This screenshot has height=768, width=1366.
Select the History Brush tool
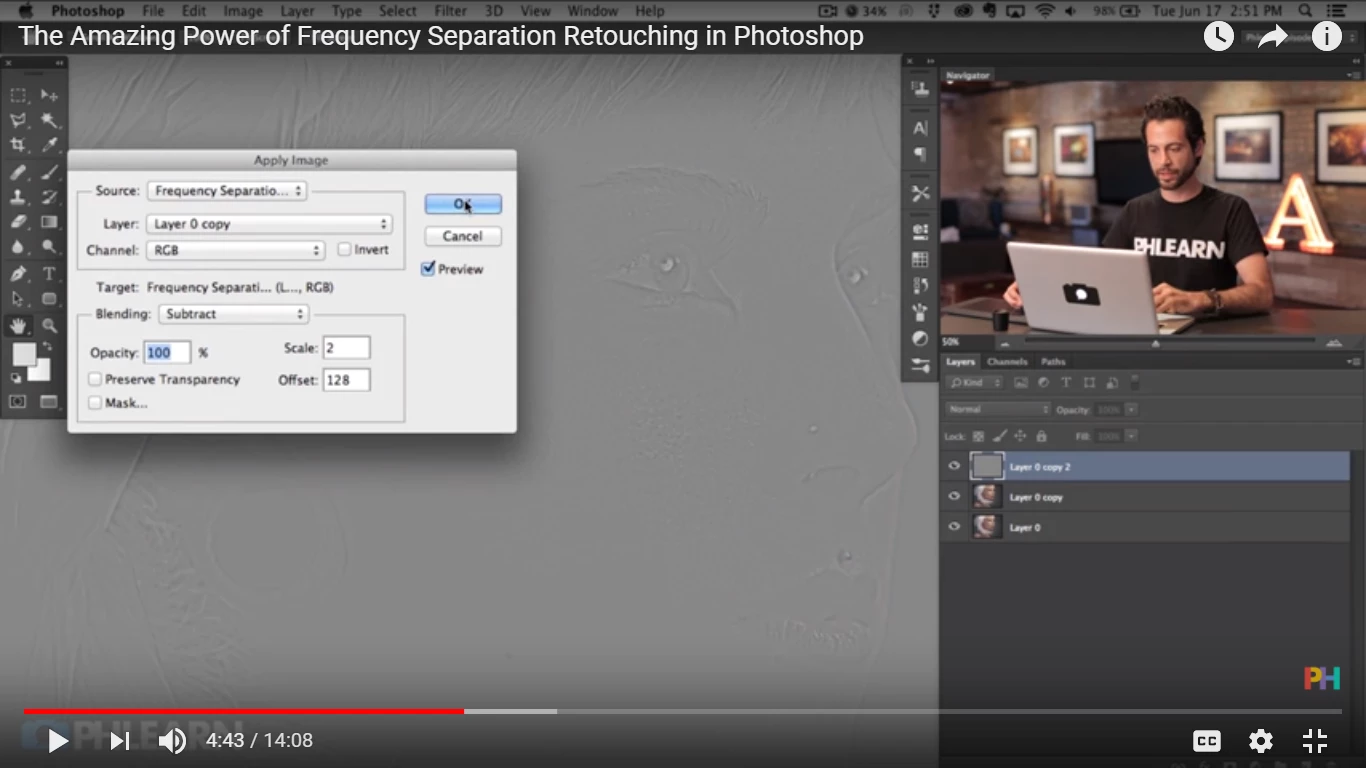[49, 197]
